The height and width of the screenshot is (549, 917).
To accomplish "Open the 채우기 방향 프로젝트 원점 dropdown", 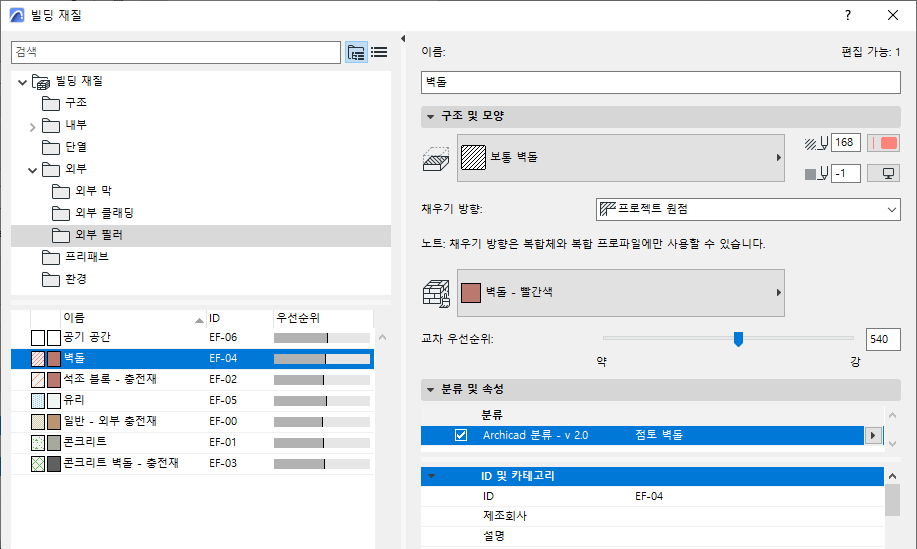I will tap(748, 209).
